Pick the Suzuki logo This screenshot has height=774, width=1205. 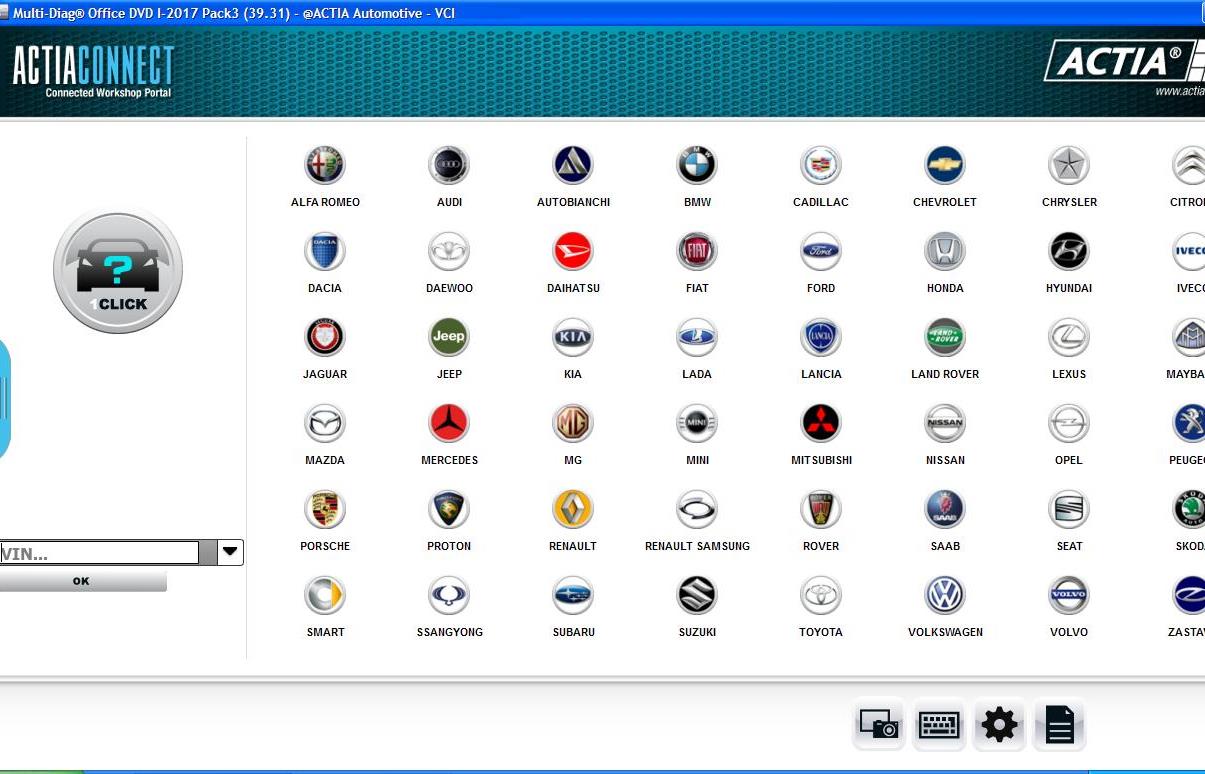click(697, 595)
